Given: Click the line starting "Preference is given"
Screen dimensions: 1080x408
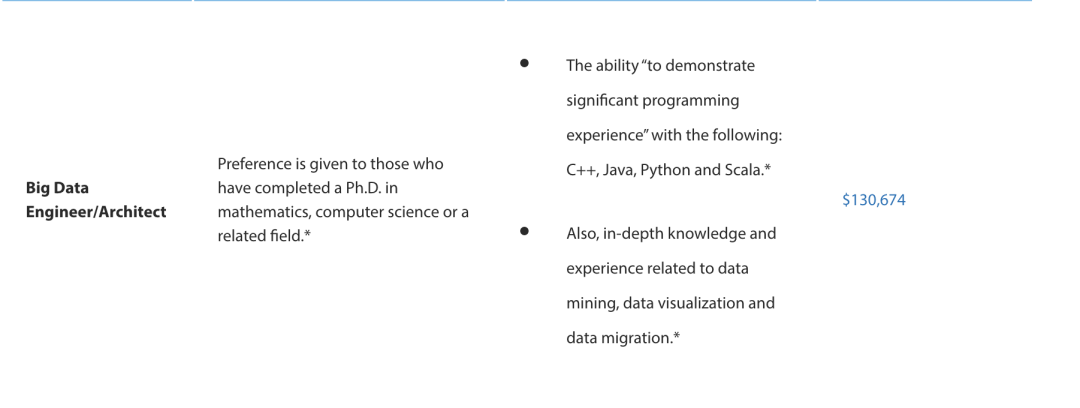Looking at the screenshot, I should pos(330,163).
